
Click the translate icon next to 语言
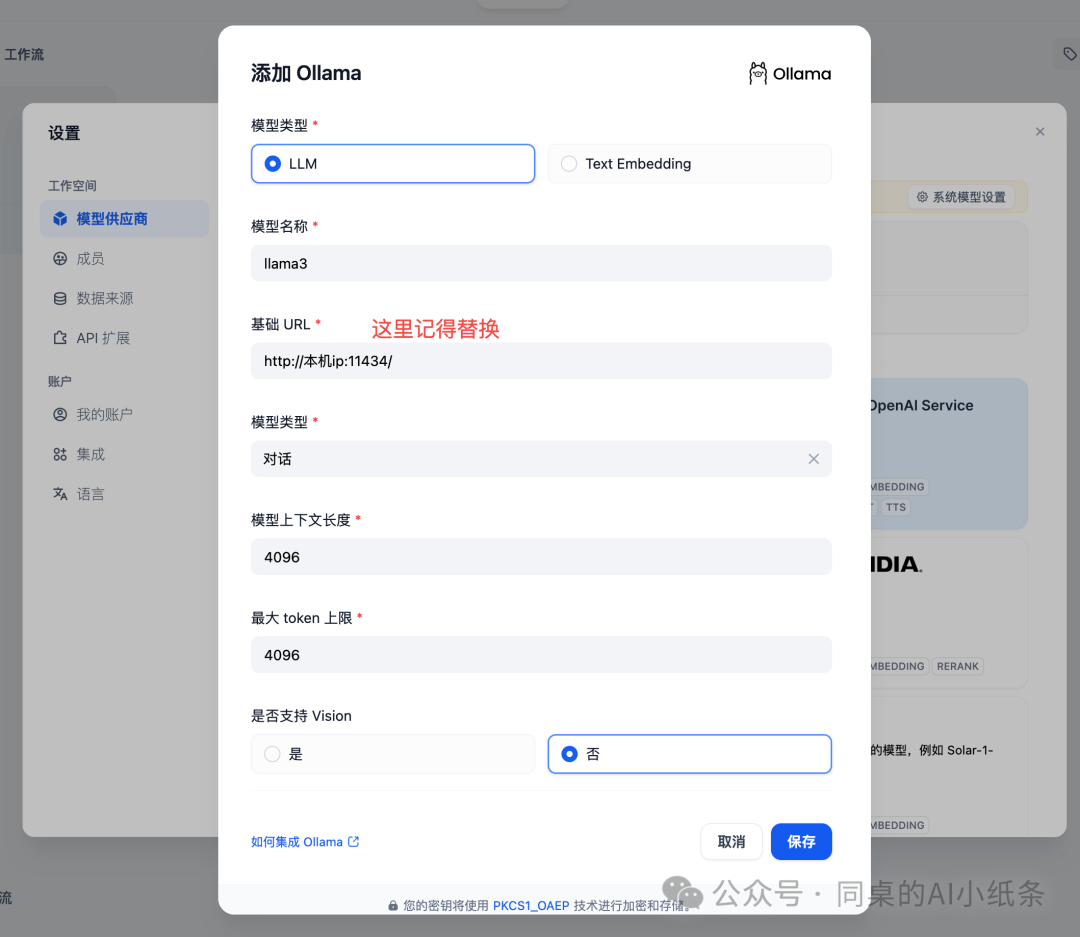pos(61,494)
